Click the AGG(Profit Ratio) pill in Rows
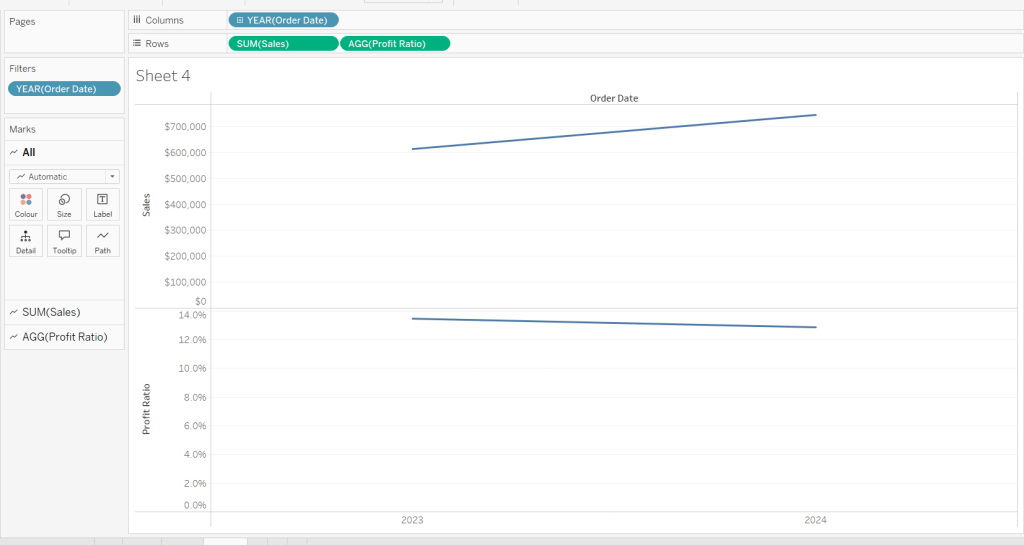Viewport: 1024px width, 545px height. pyautogui.click(x=395, y=43)
